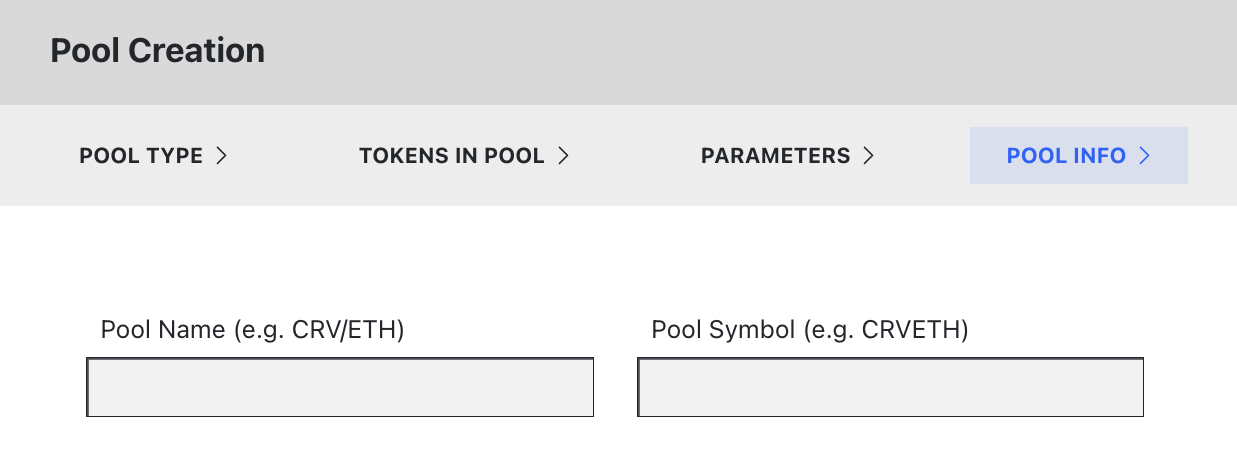Click the chevron next to POOL TYPE
Image resolution: width=1237 pixels, height=463 pixels.
[222, 156]
